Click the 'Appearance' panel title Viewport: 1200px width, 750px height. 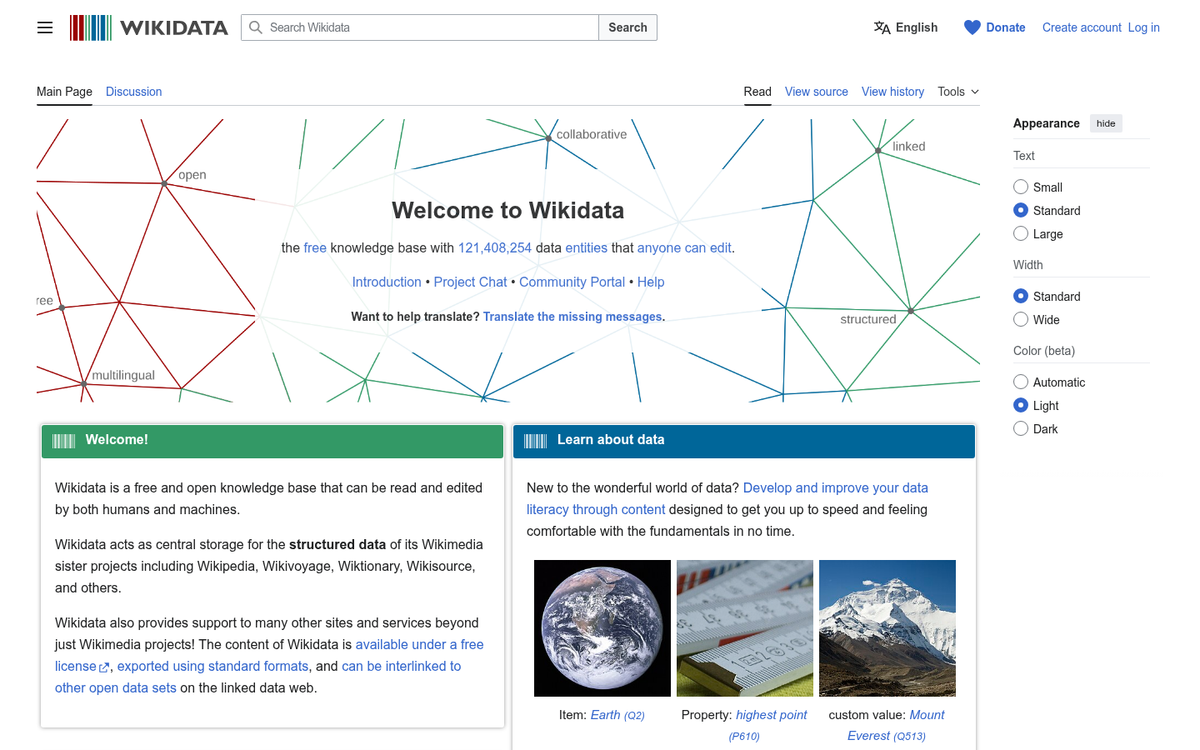point(1046,123)
